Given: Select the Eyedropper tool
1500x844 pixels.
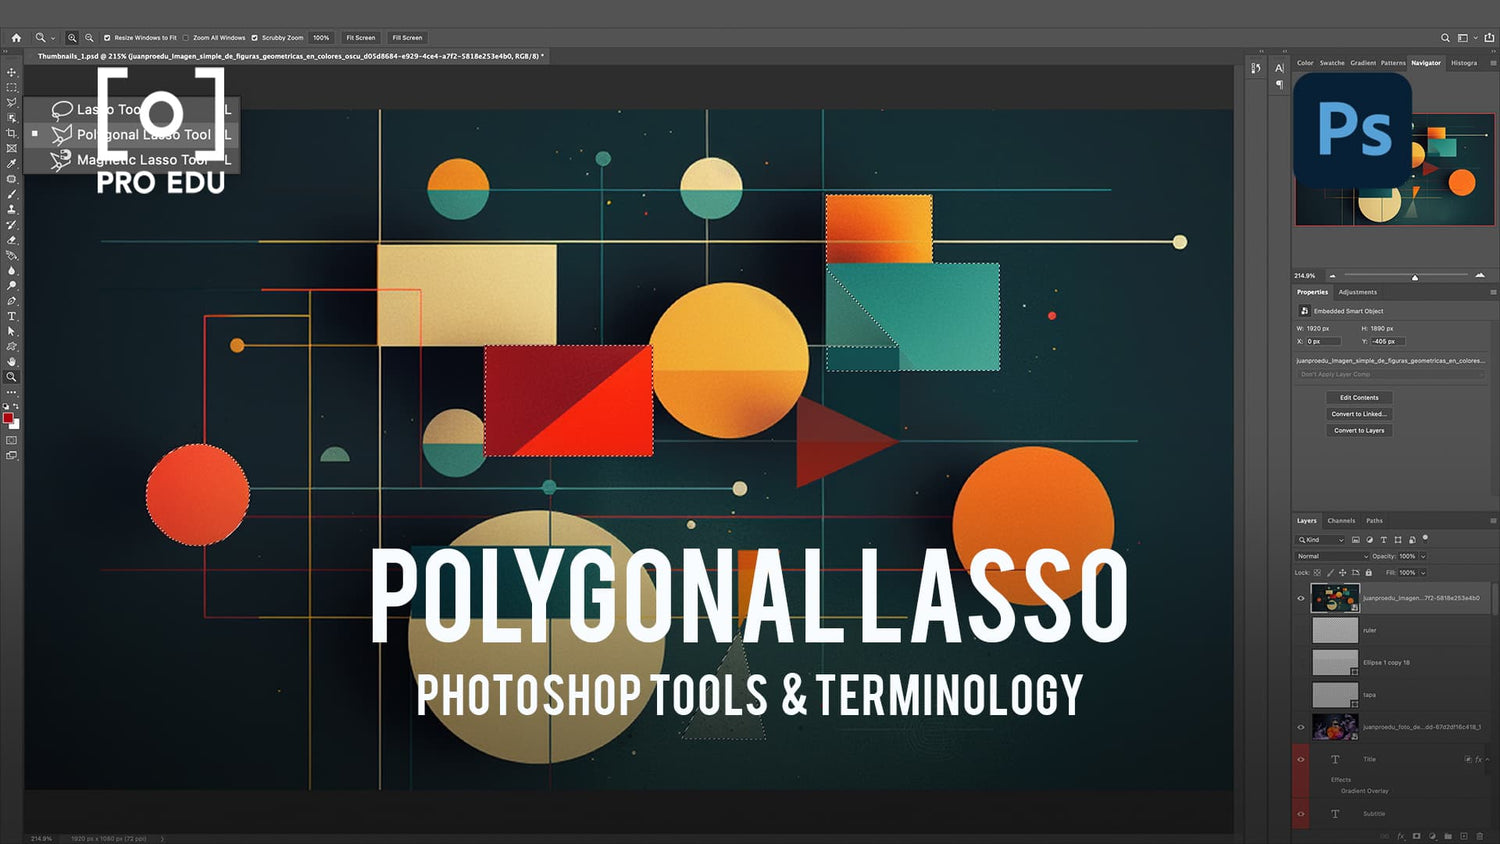Looking at the screenshot, I should click(11, 164).
